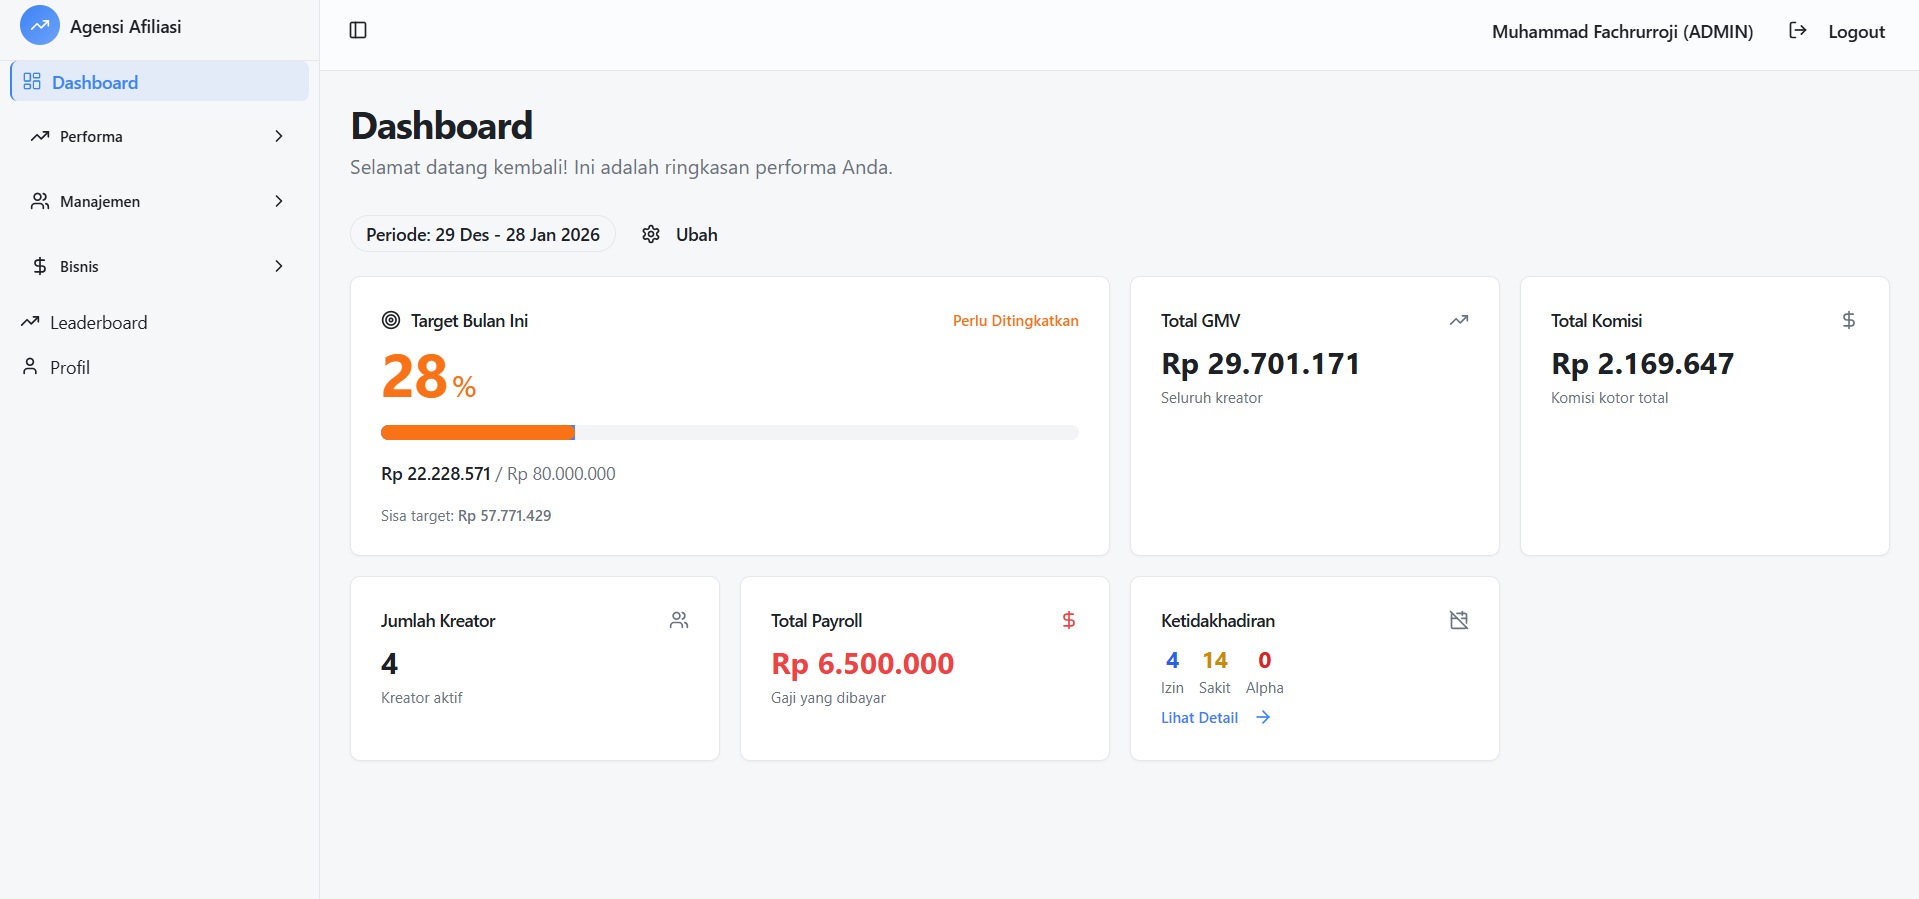1919x899 pixels.
Task: Click the 28% target percentage
Action: tap(428, 376)
